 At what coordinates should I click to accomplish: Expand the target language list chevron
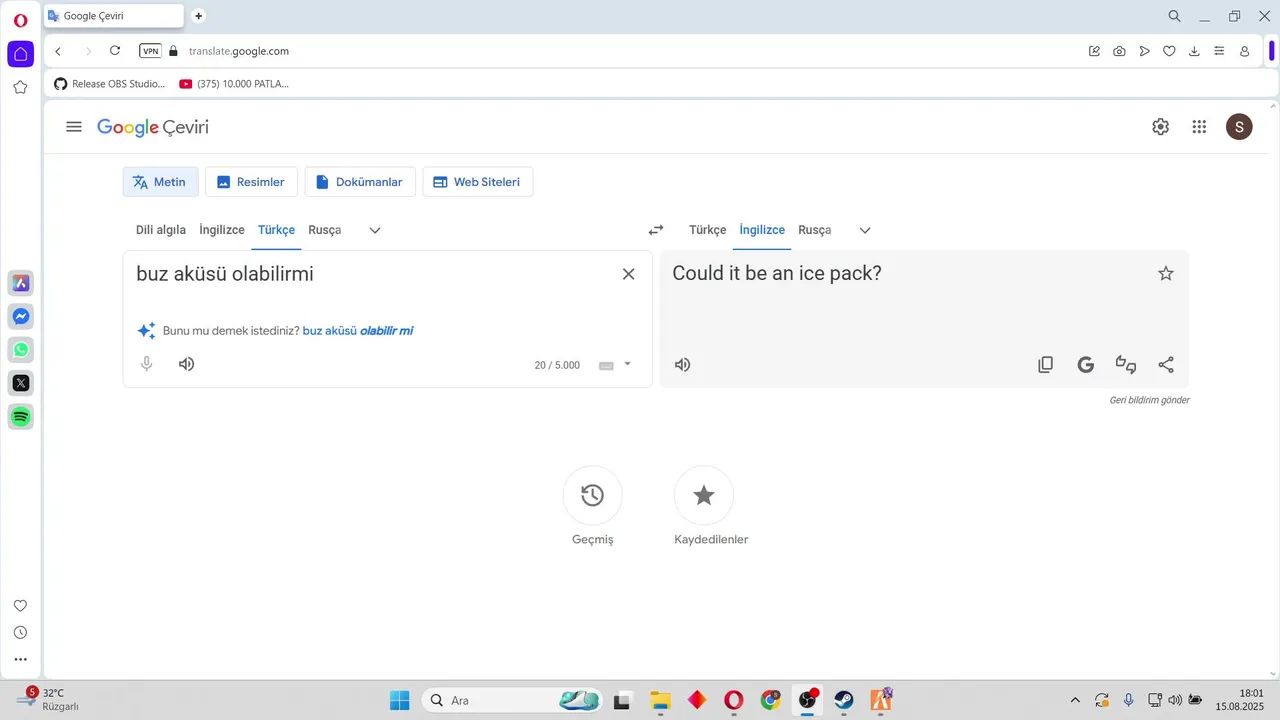pyautogui.click(x=865, y=230)
